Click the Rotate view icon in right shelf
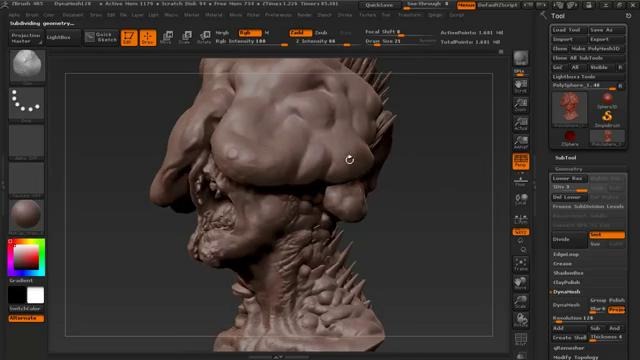 pyautogui.click(x=520, y=320)
